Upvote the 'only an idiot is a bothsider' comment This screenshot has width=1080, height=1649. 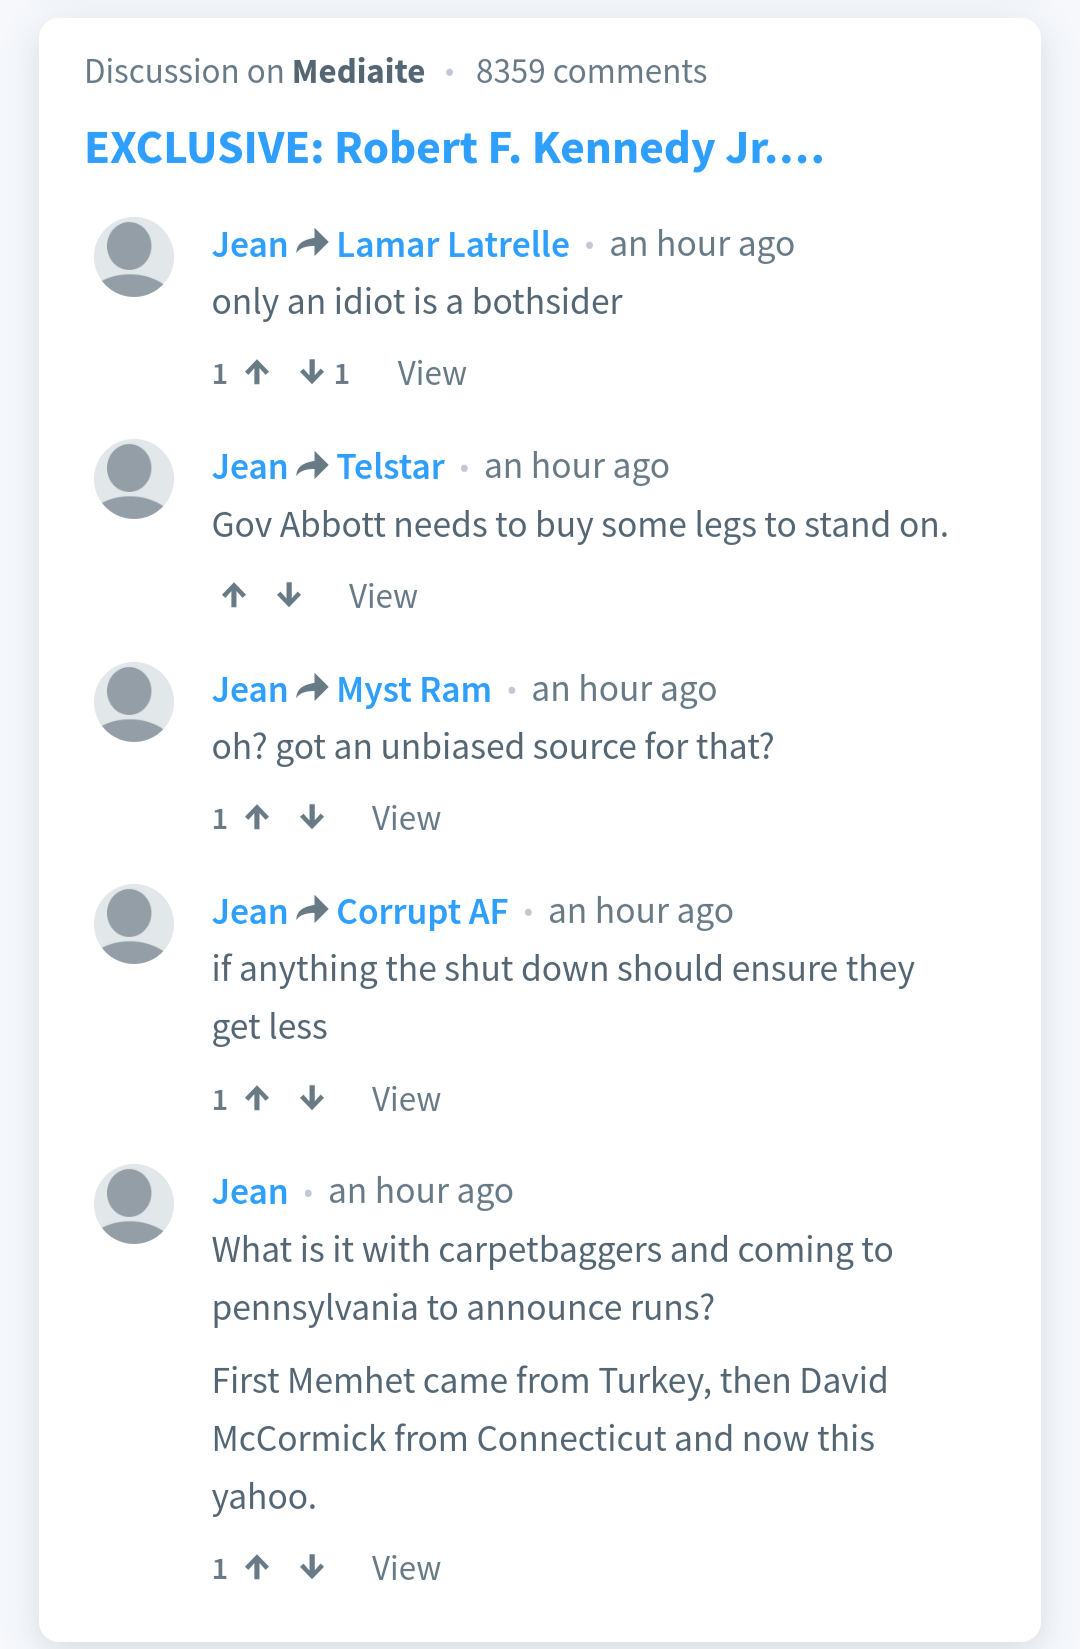tap(257, 373)
